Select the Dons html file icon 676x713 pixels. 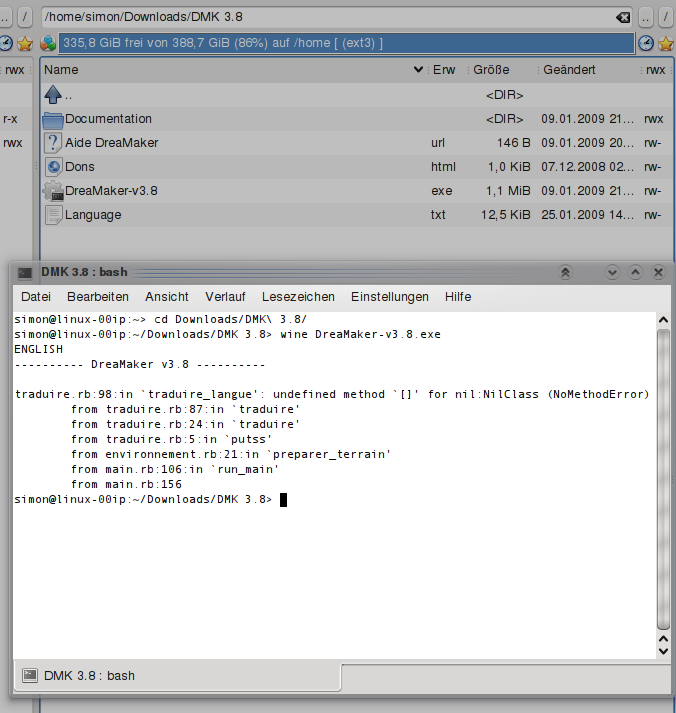[x=54, y=167]
